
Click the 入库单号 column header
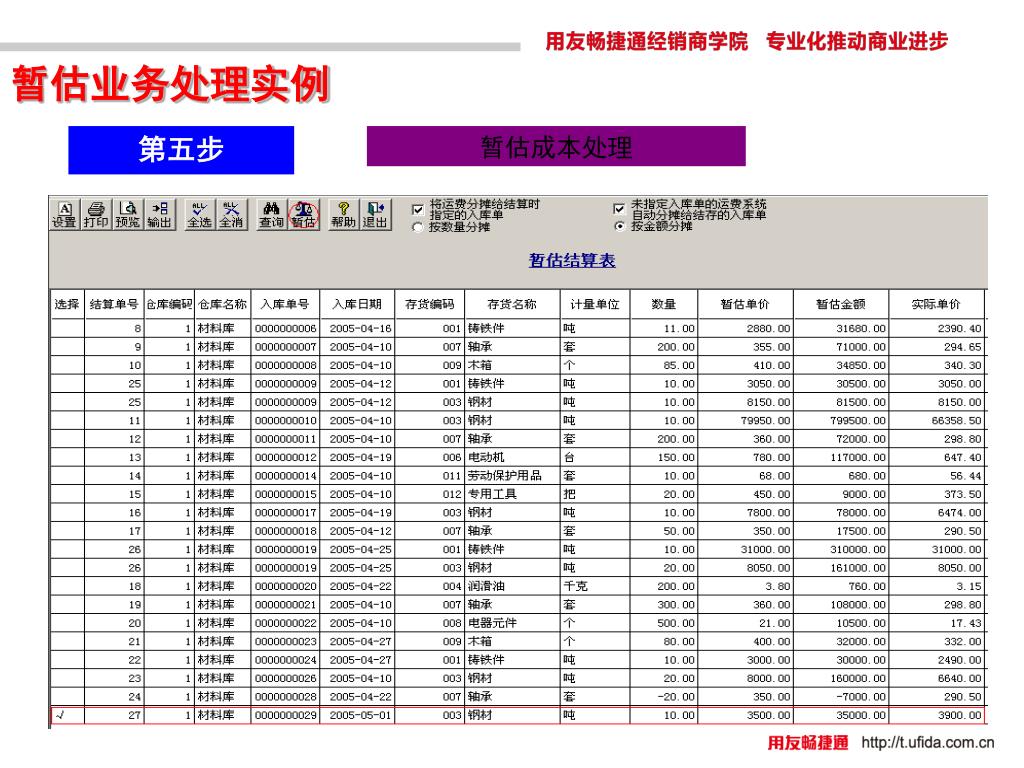(285, 304)
